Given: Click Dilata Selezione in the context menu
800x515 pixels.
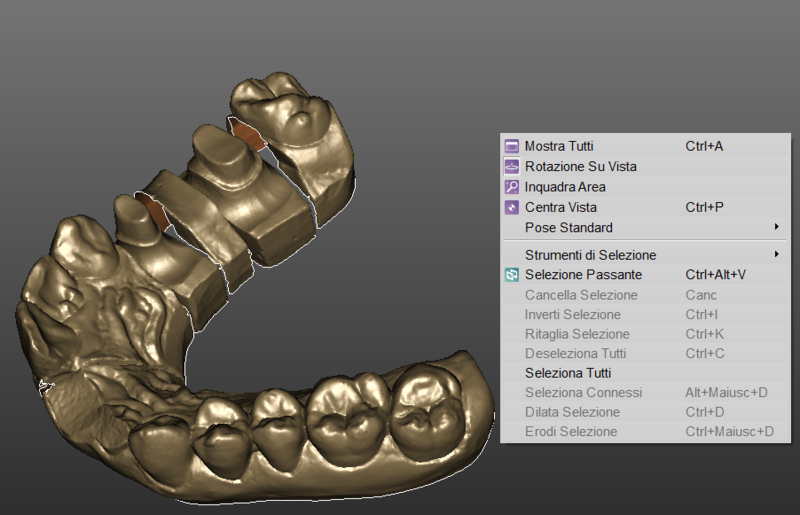Looking at the screenshot, I should tap(572, 412).
